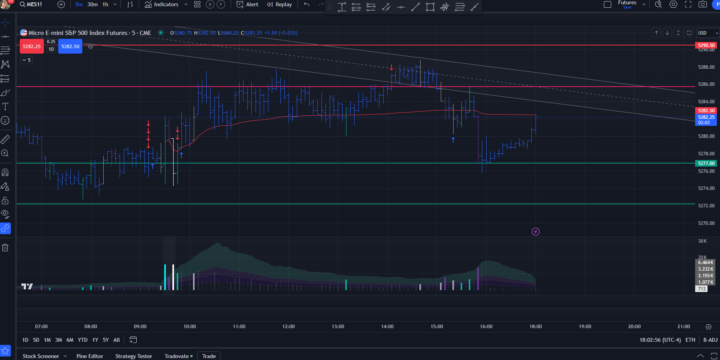The height and width of the screenshot is (360, 720).
Task: Select the horizontal line tool in floating toolbar
Action: (x=400, y=7)
